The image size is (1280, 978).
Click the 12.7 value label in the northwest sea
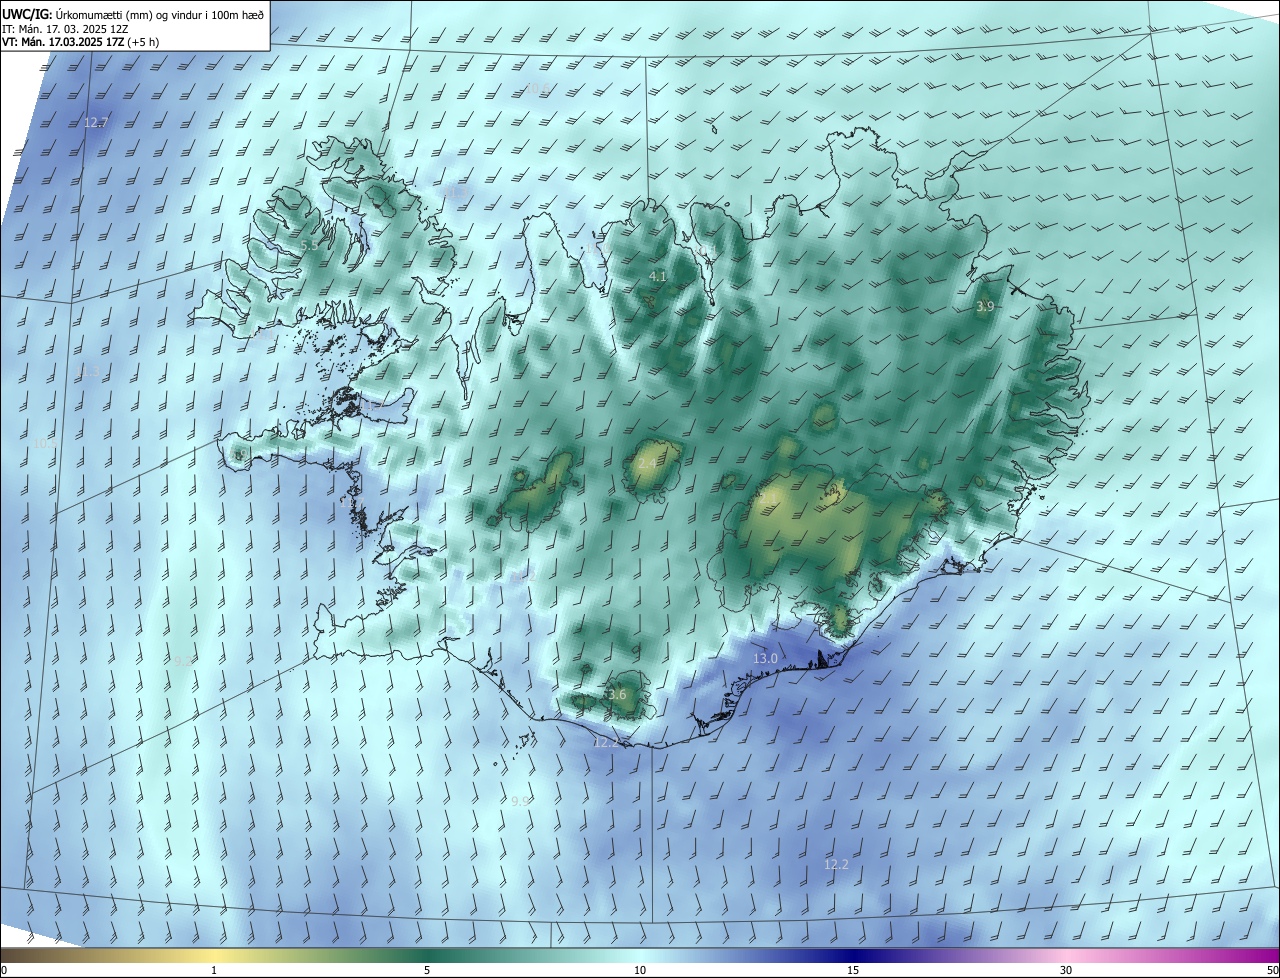pos(96,123)
